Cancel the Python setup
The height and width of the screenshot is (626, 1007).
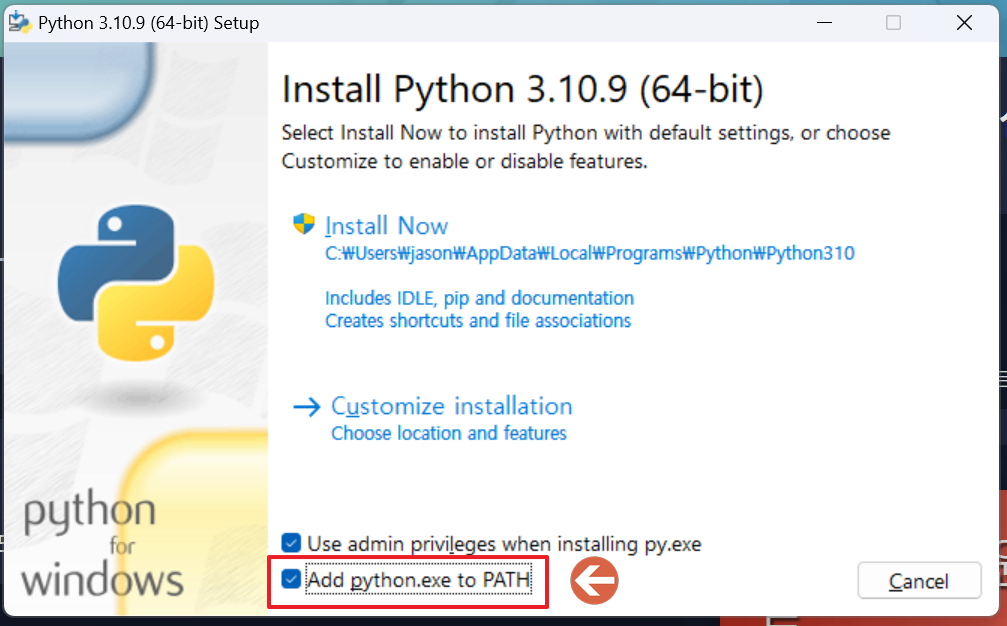(x=919, y=581)
